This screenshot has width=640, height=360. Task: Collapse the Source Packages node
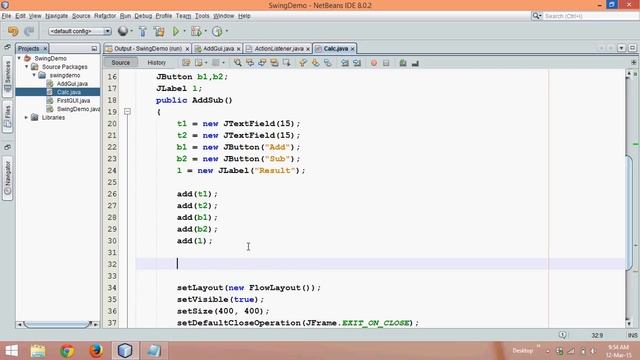coord(27,67)
